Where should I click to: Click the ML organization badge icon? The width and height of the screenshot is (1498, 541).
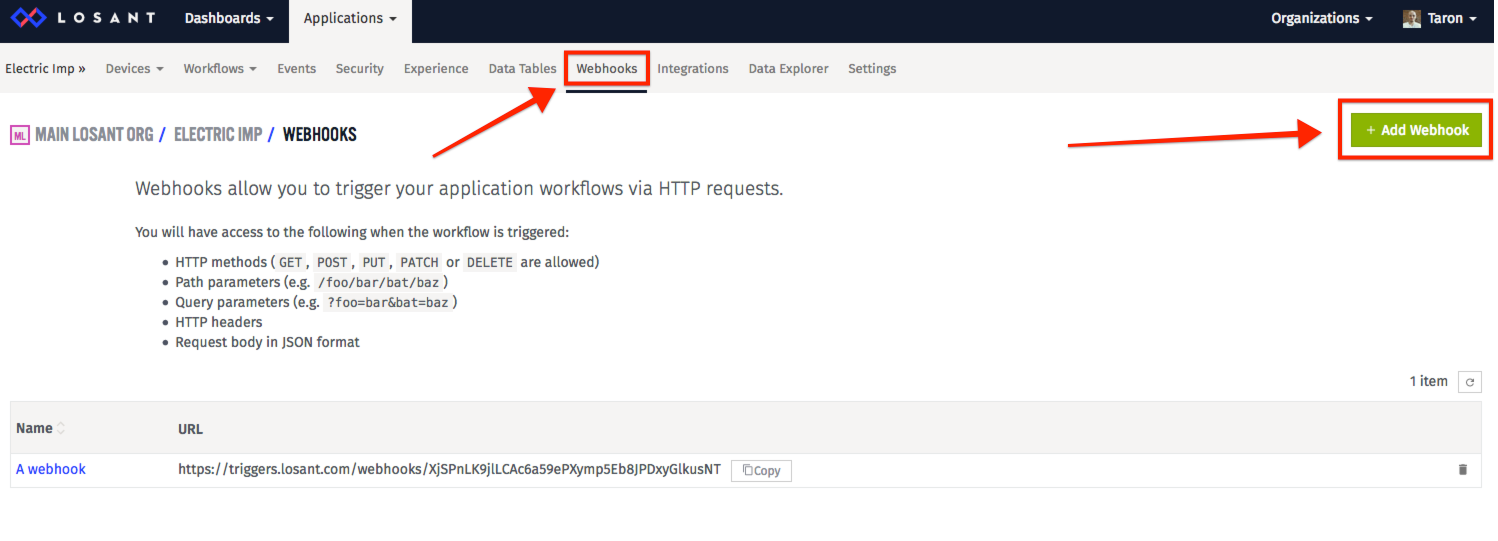point(19,135)
